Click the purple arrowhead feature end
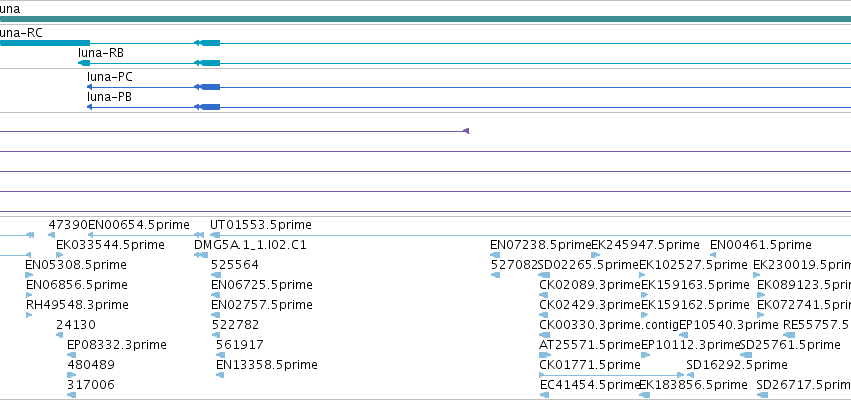851x400 pixels. pos(466,131)
